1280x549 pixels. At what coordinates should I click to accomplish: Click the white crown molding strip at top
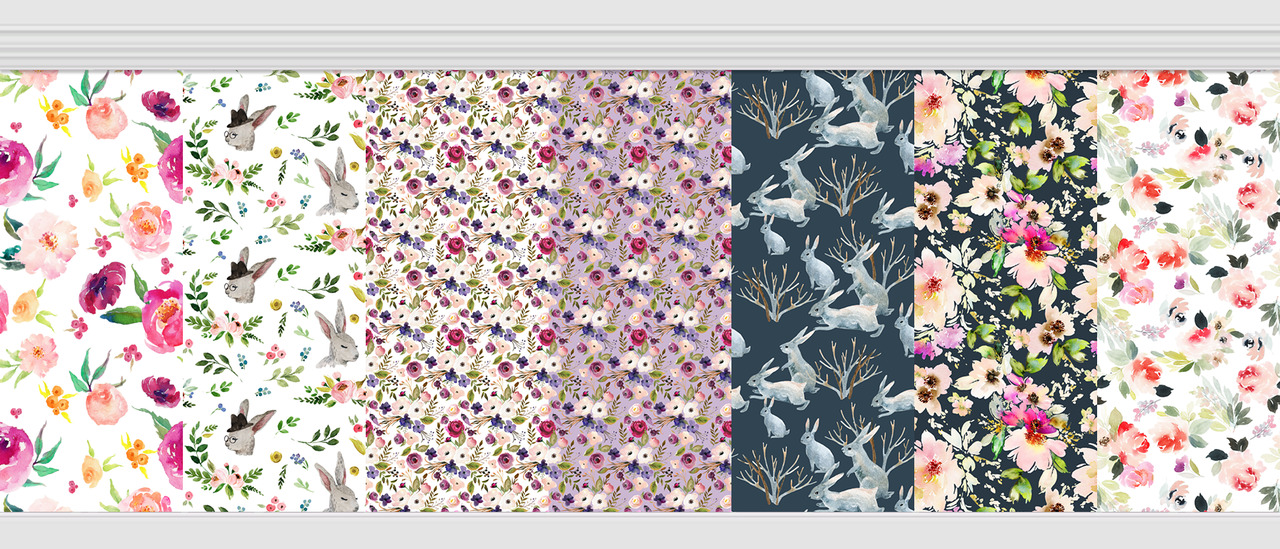[640, 46]
